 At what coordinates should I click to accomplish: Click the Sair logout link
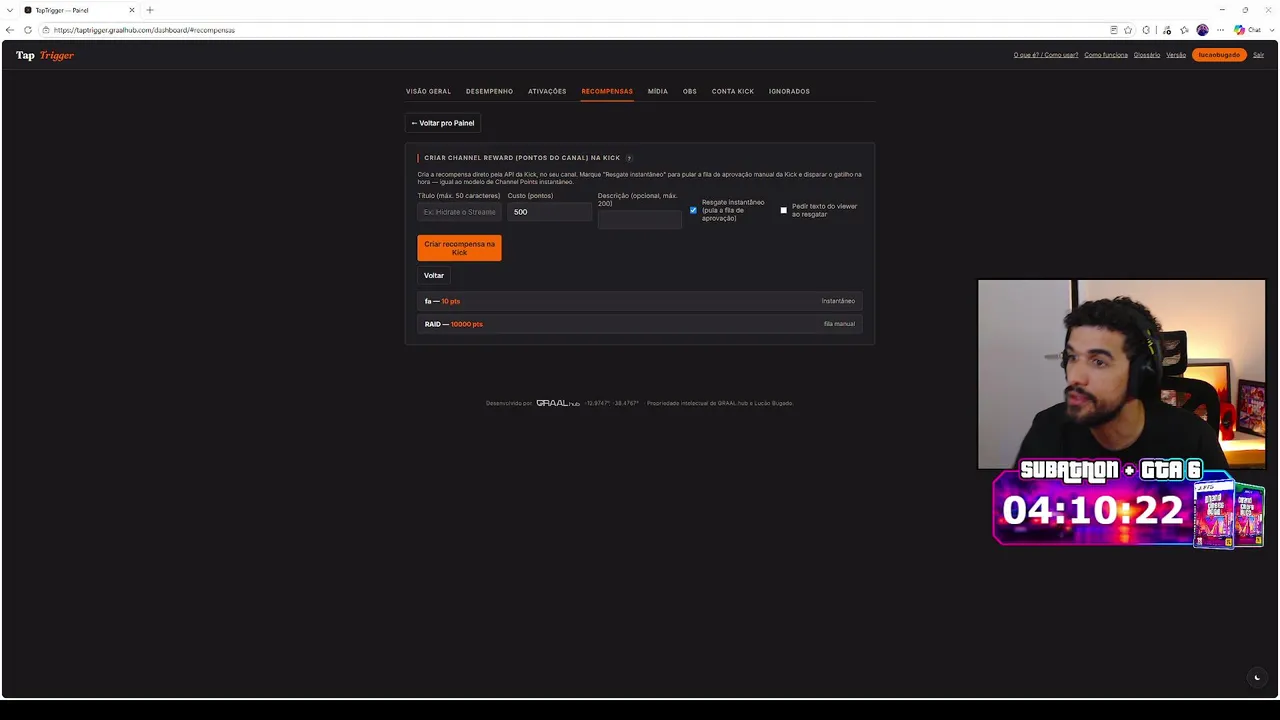[x=1258, y=55]
